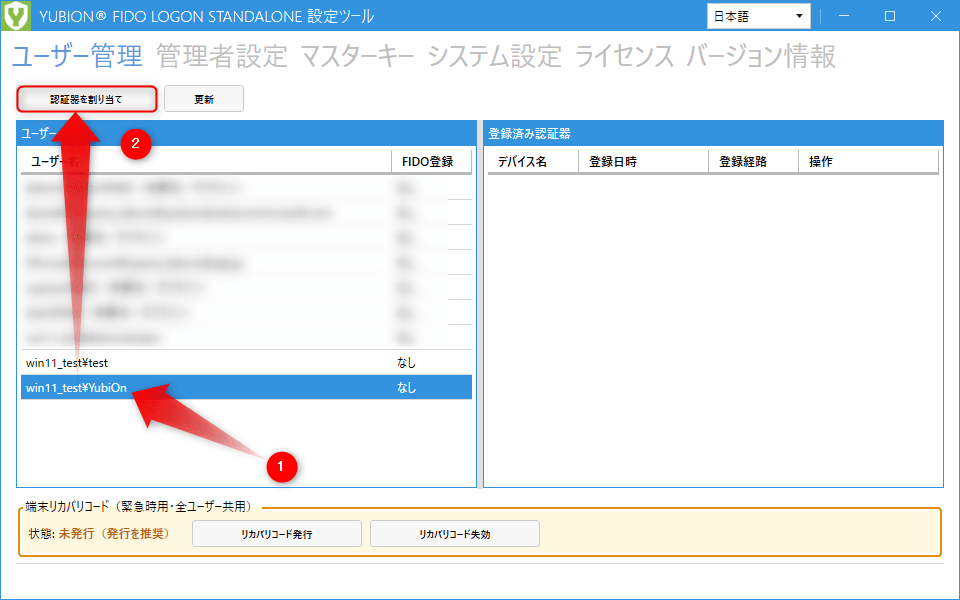This screenshot has width=960, height=600.
Task: Show the バージョン情報 tab
Action: (761, 56)
